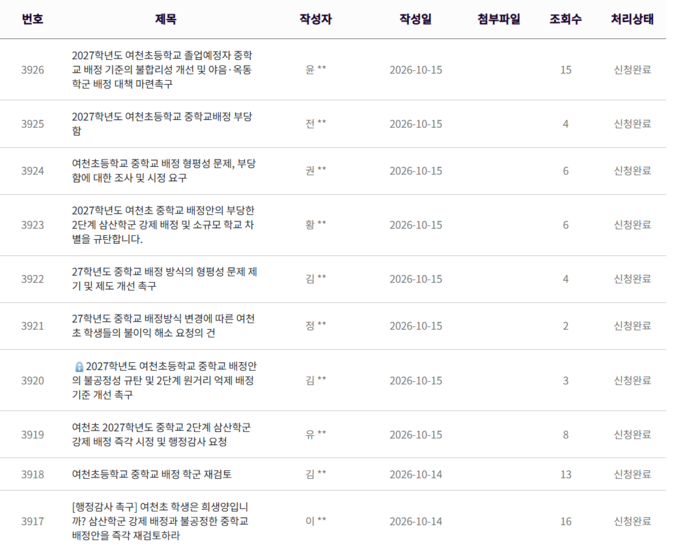Click the 조회수 column header
Viewport: 700px width, 546px height.
566,19
